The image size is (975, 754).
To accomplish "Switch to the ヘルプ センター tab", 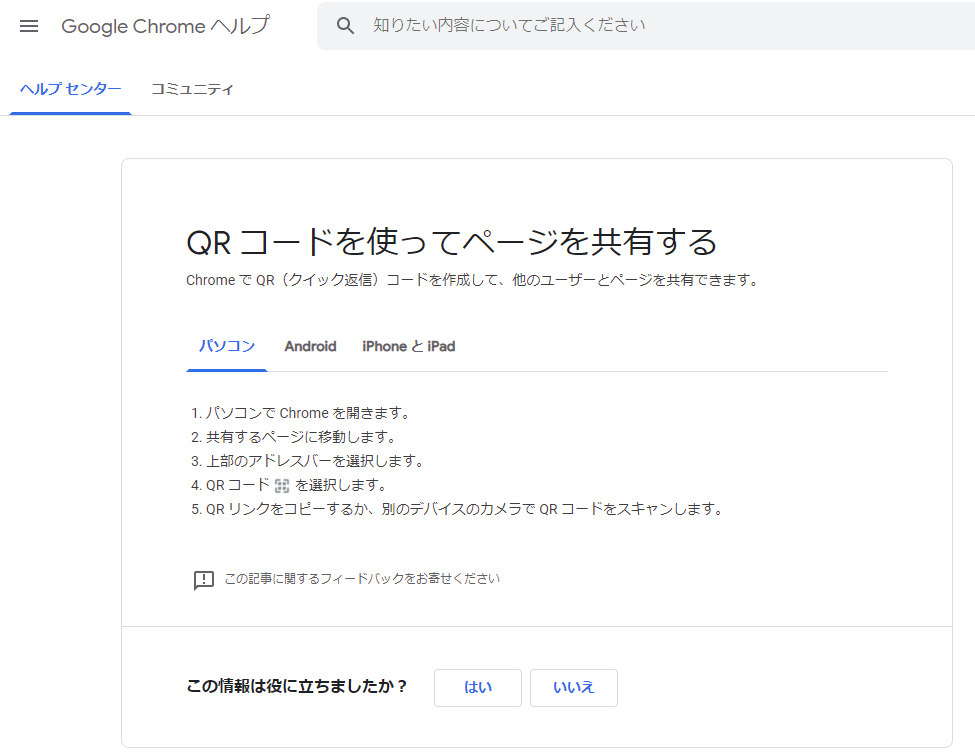I will click(x=70, y=89).
